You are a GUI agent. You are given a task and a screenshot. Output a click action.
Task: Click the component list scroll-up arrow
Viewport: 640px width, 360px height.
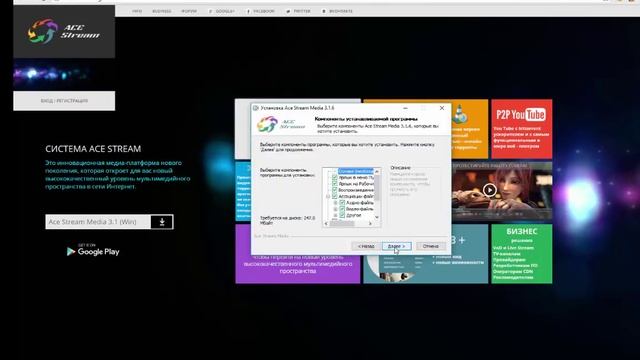pyautogui.click(x=377, y=171)
